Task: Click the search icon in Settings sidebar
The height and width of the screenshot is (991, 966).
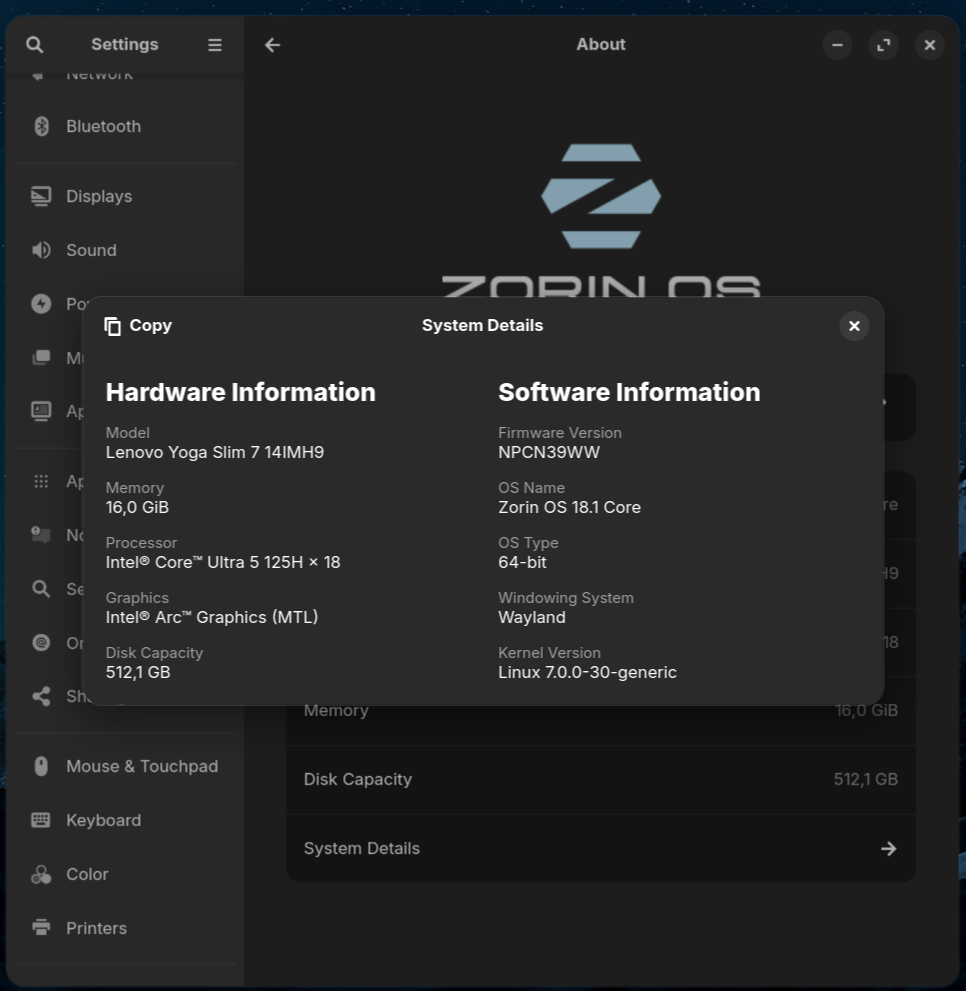Action: (x=35, y=44)
